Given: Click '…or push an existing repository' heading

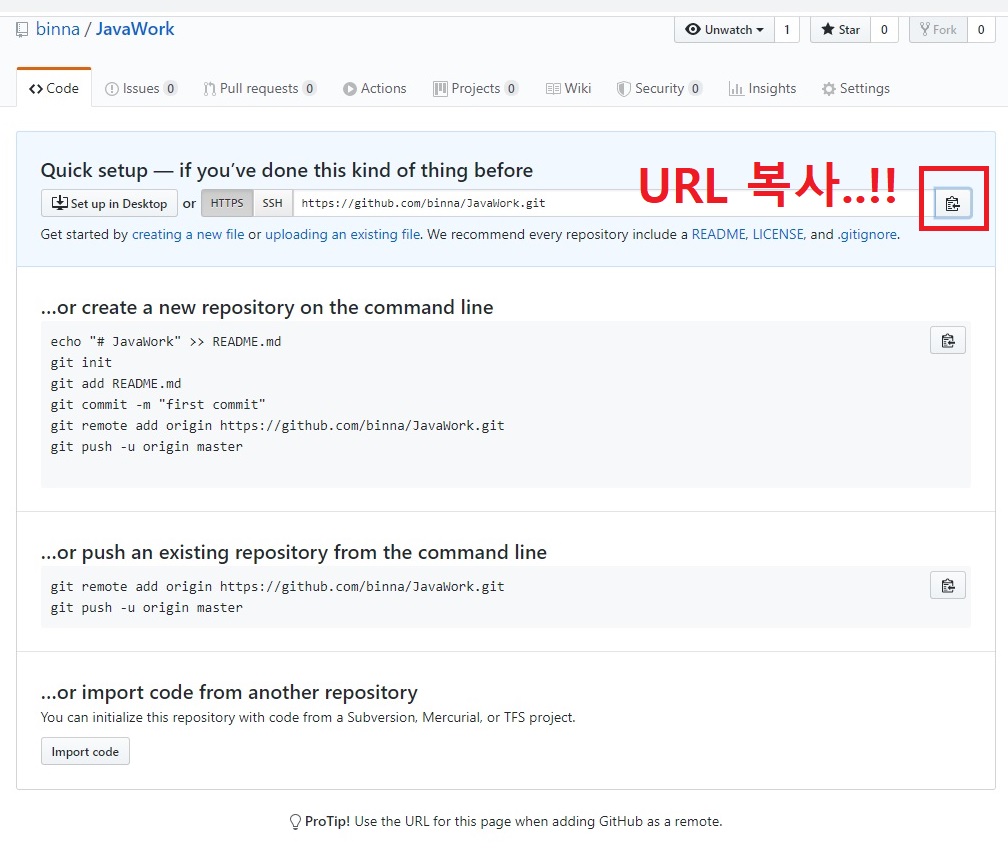Looking at the screenshot, I should (x=294, y=552).
